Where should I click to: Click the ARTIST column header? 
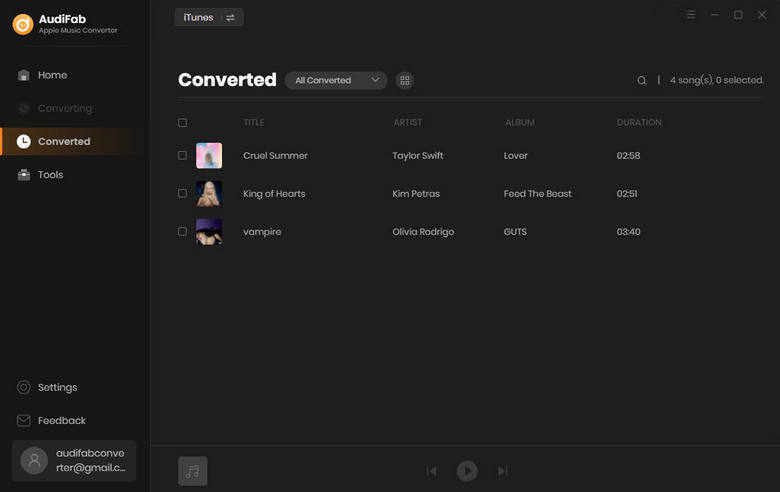click(x=407, y=122)
